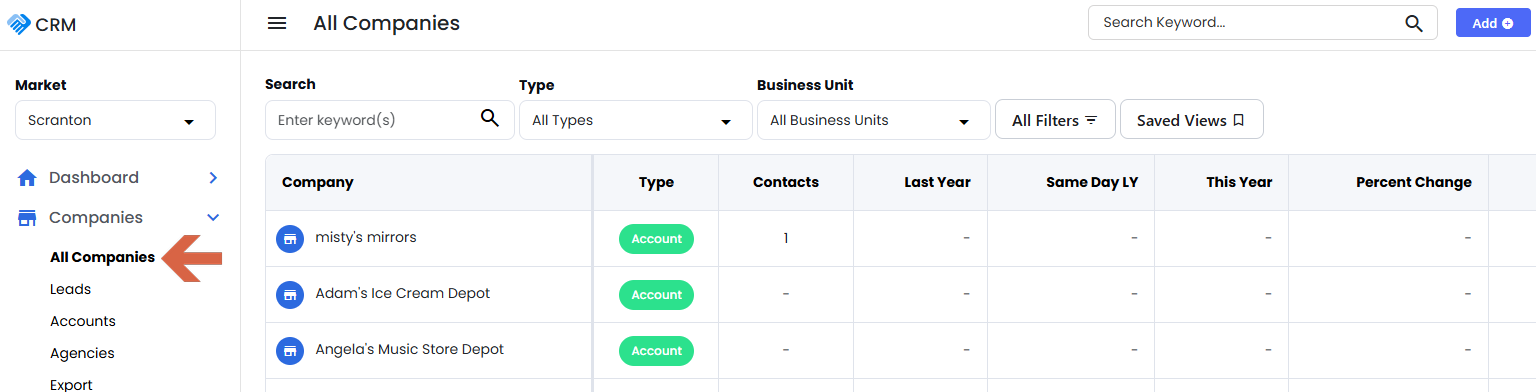Click Account badge for Adam's Ice Cream Depot
This screenshot has width=1536, height=392.
pyautogui.click(x=656, y=295)
